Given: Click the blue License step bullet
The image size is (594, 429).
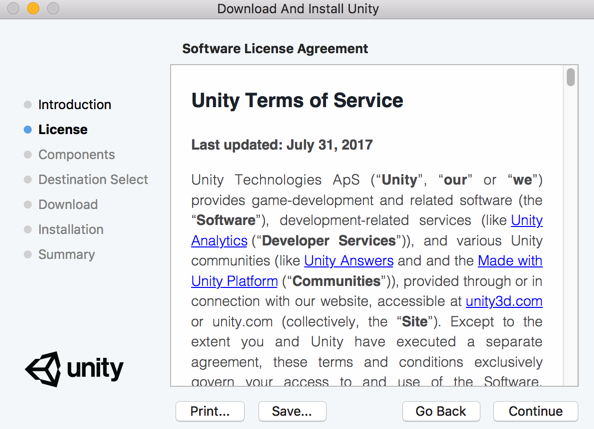Looking at the screenshot, I should [x=28, y=130].
